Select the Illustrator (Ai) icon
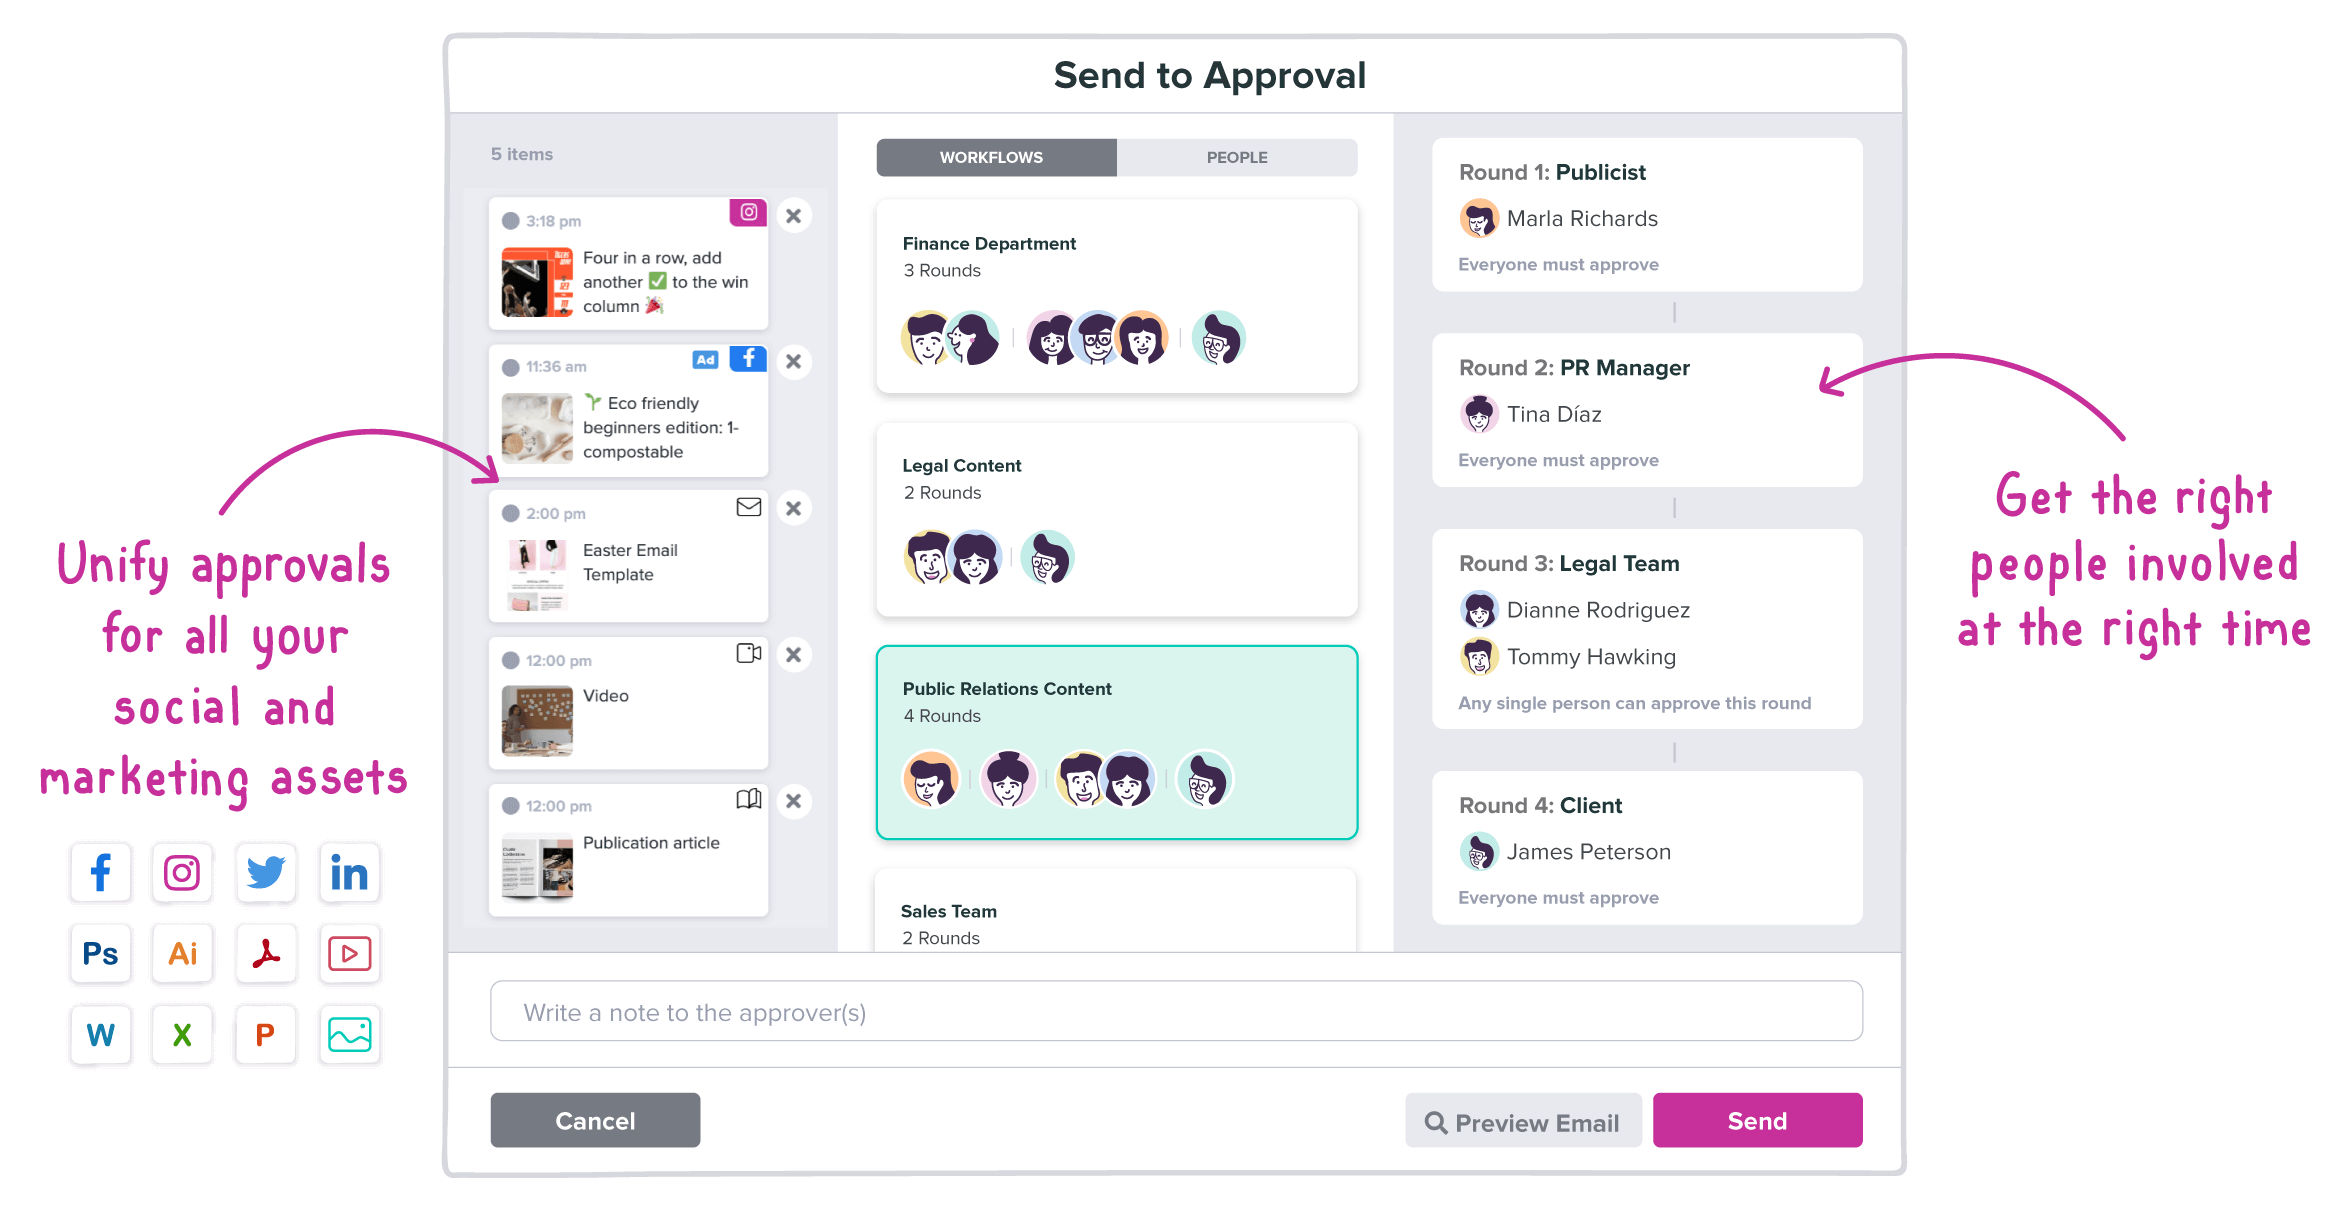Image resolution: width=2350 pixels, height=1210 pixels. [x=182, y=954]
